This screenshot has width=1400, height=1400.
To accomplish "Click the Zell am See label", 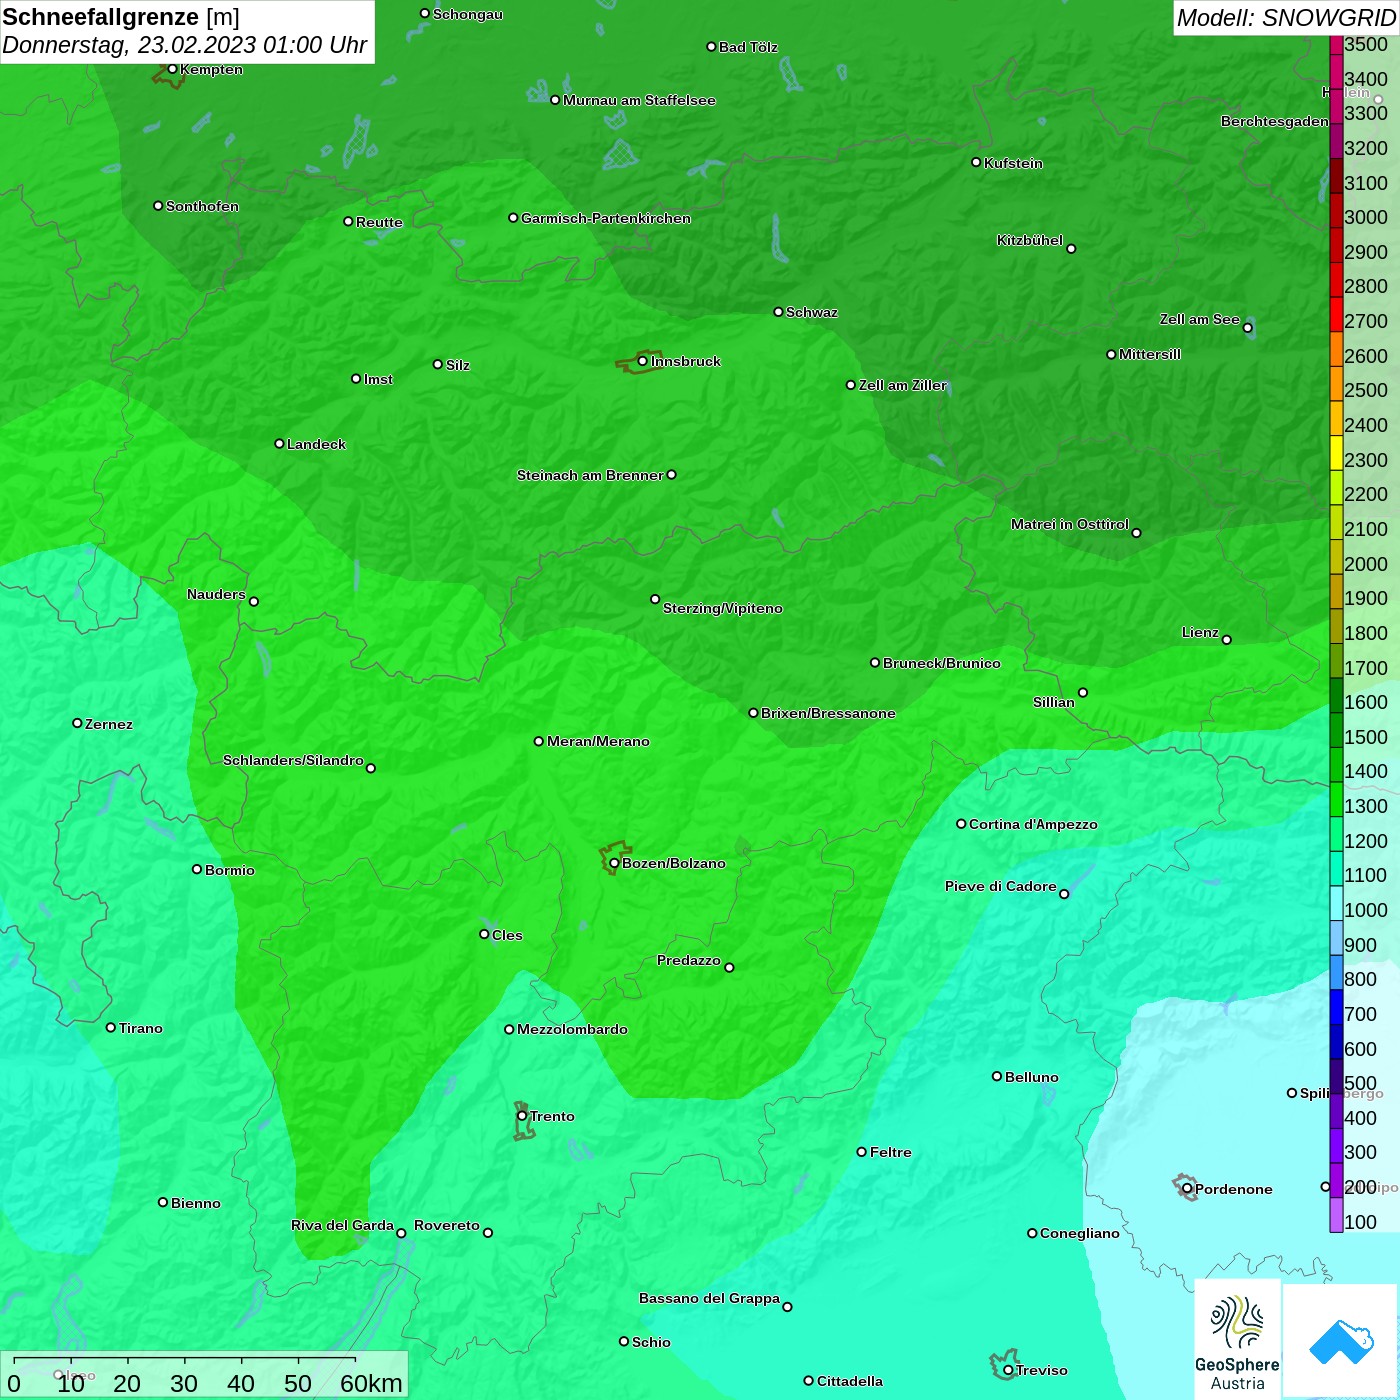I will pos(1200,319).
